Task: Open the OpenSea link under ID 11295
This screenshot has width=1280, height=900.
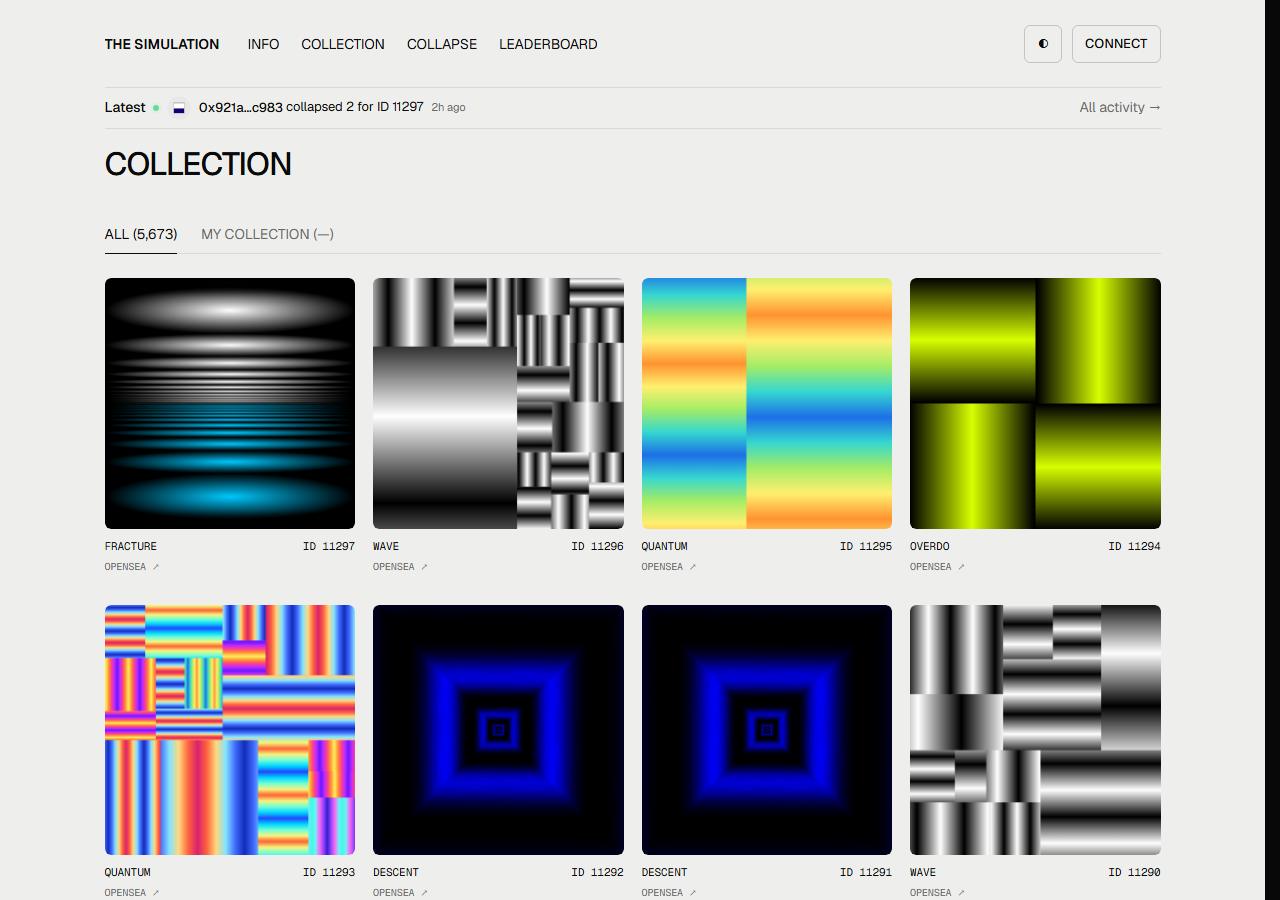Action: click(x=669, y=567)
